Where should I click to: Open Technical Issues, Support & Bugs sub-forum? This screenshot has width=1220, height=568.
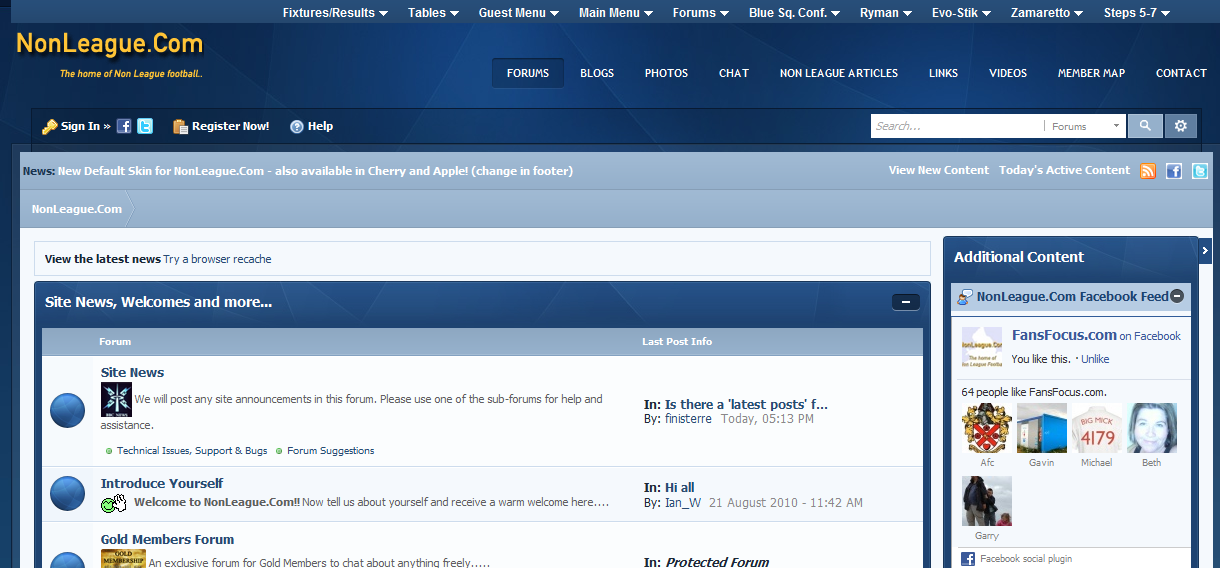tap(192, 451)
